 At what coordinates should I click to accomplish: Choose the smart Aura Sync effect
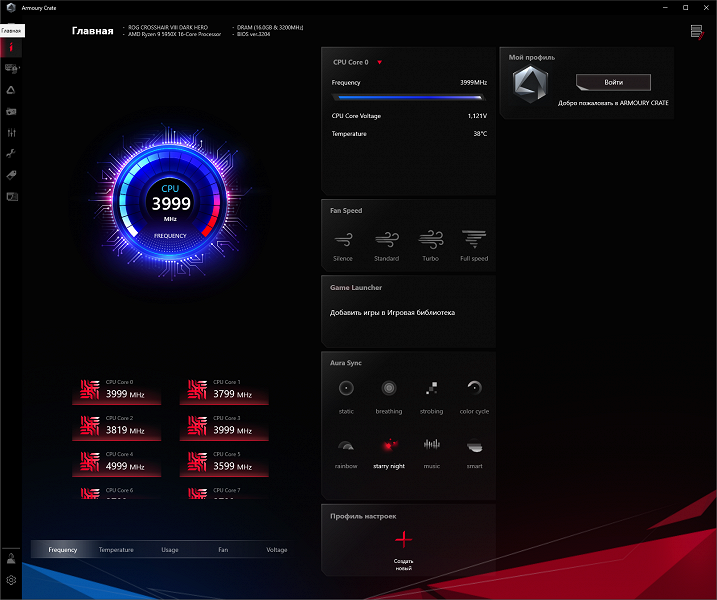[x=474, y=453]
